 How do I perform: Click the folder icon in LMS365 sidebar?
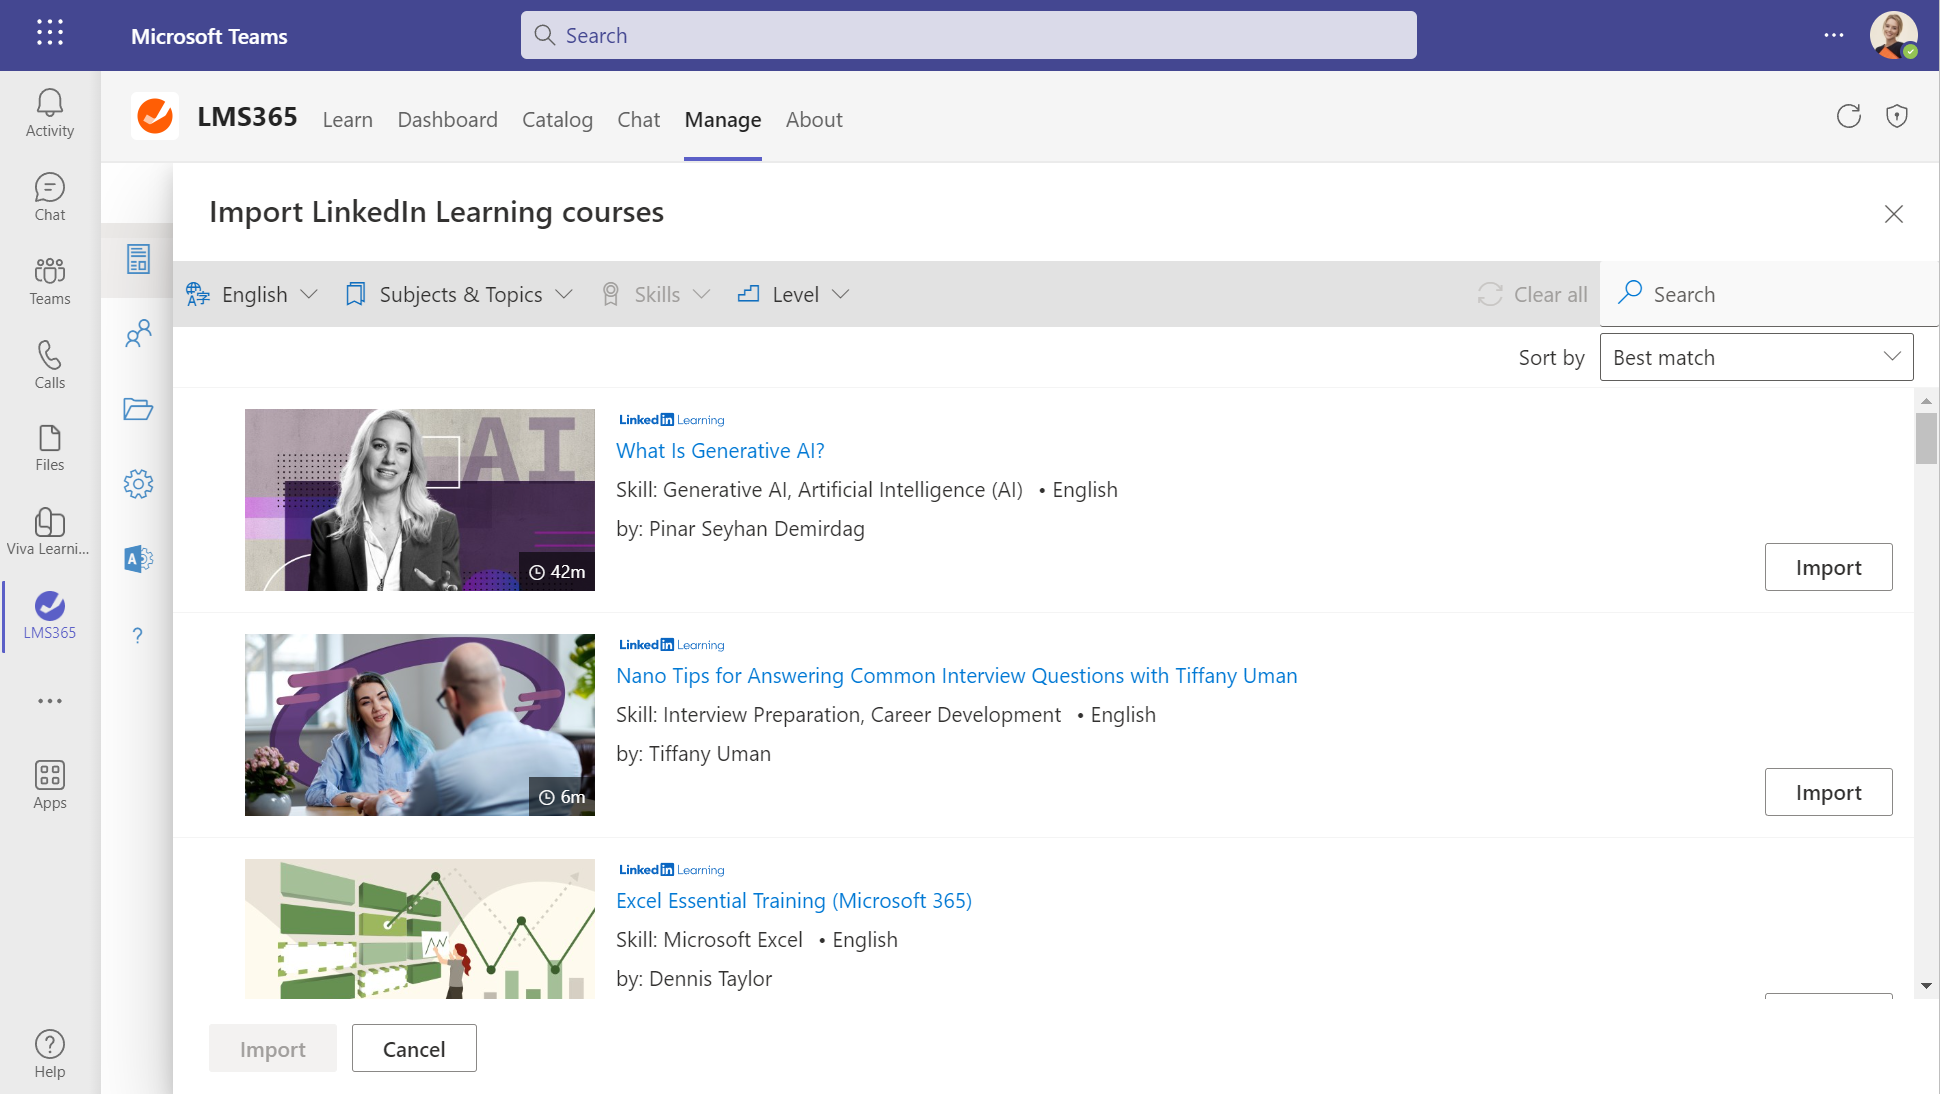click(x=138, y=409)
